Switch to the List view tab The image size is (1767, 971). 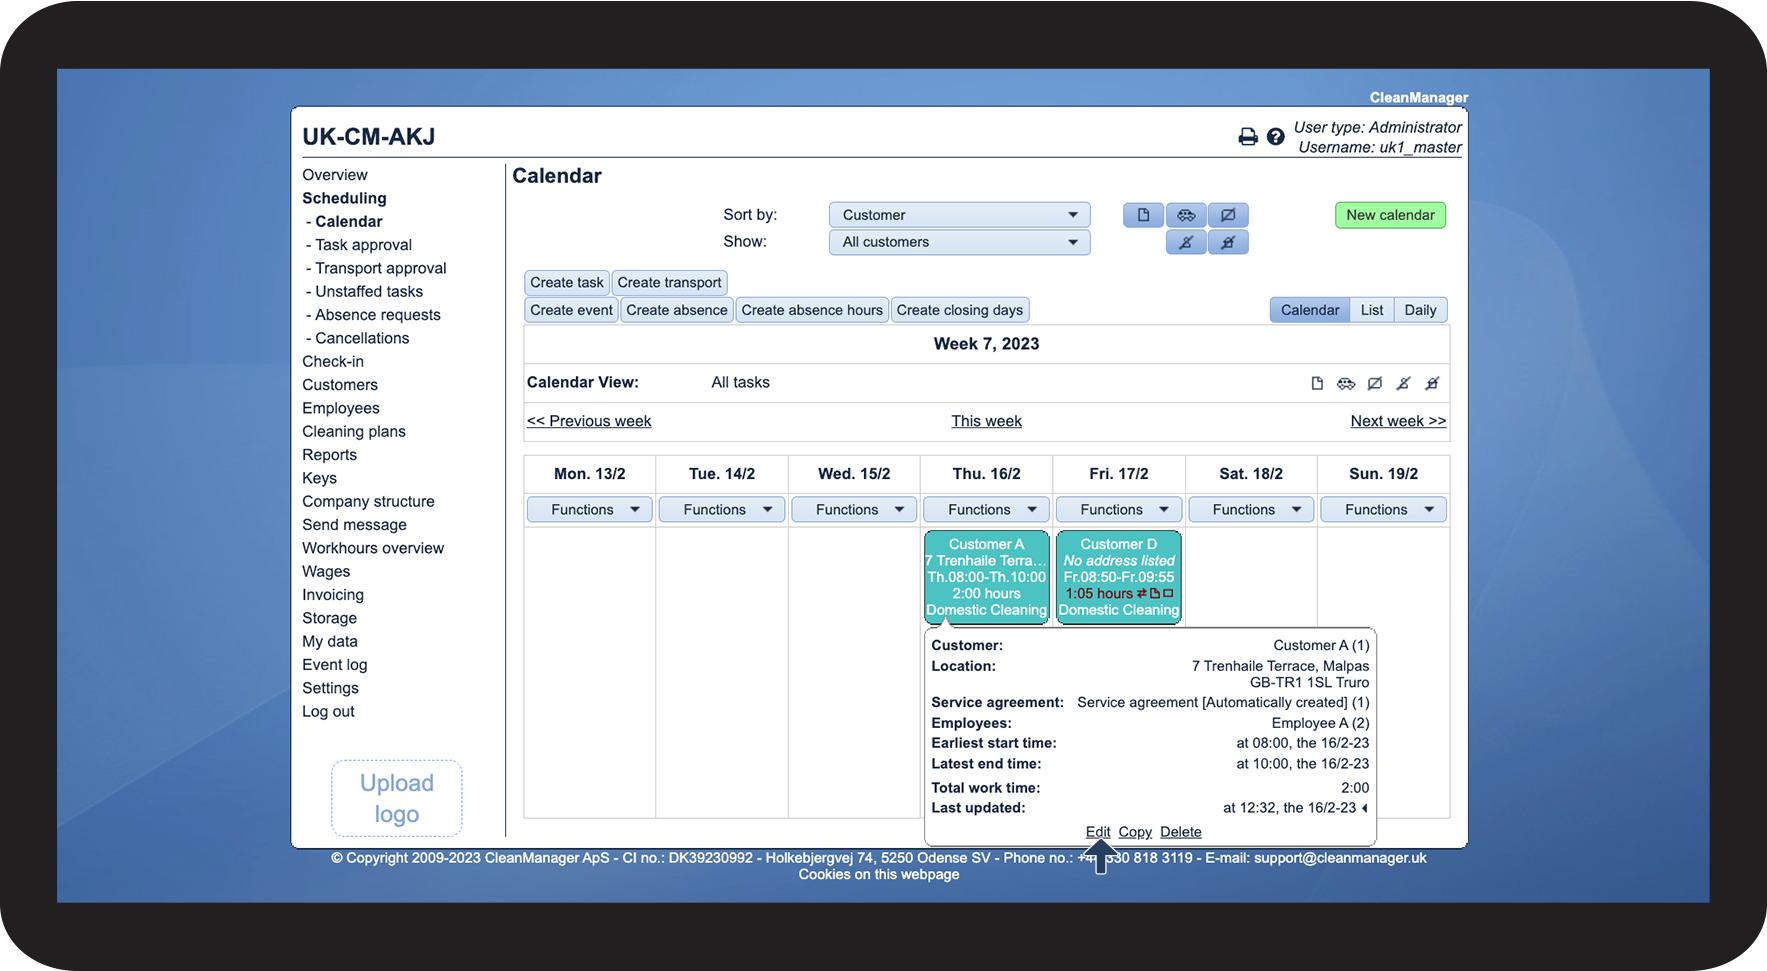[x=1371, y=310]
